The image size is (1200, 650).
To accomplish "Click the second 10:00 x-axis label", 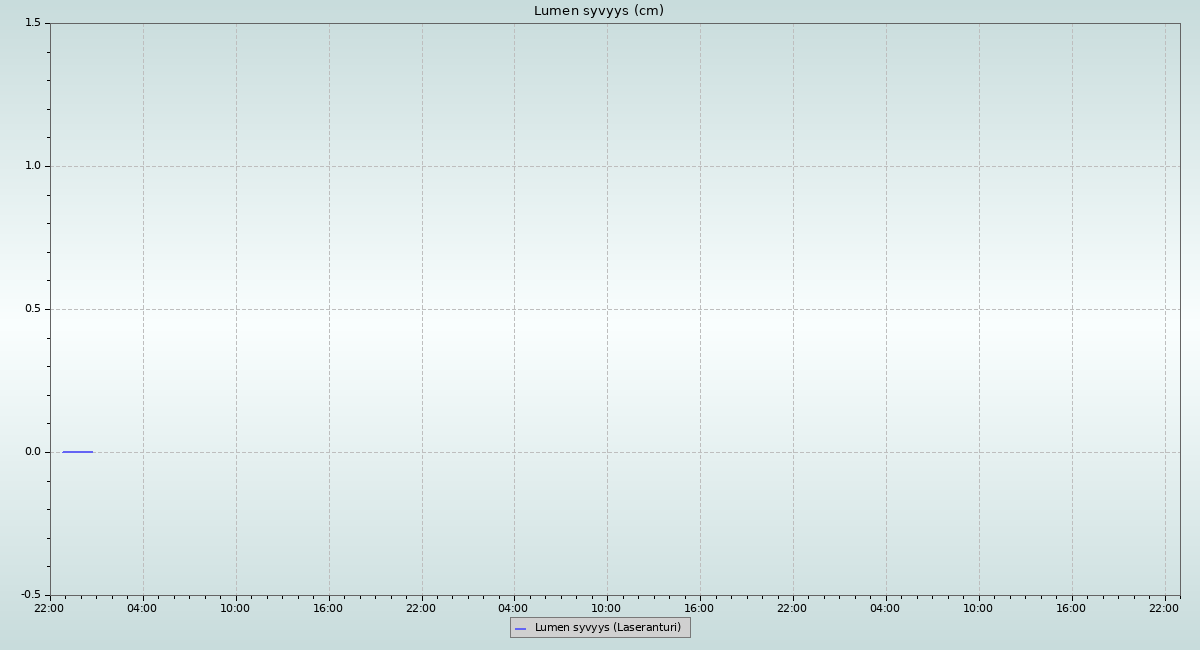I will coord(606,608).
